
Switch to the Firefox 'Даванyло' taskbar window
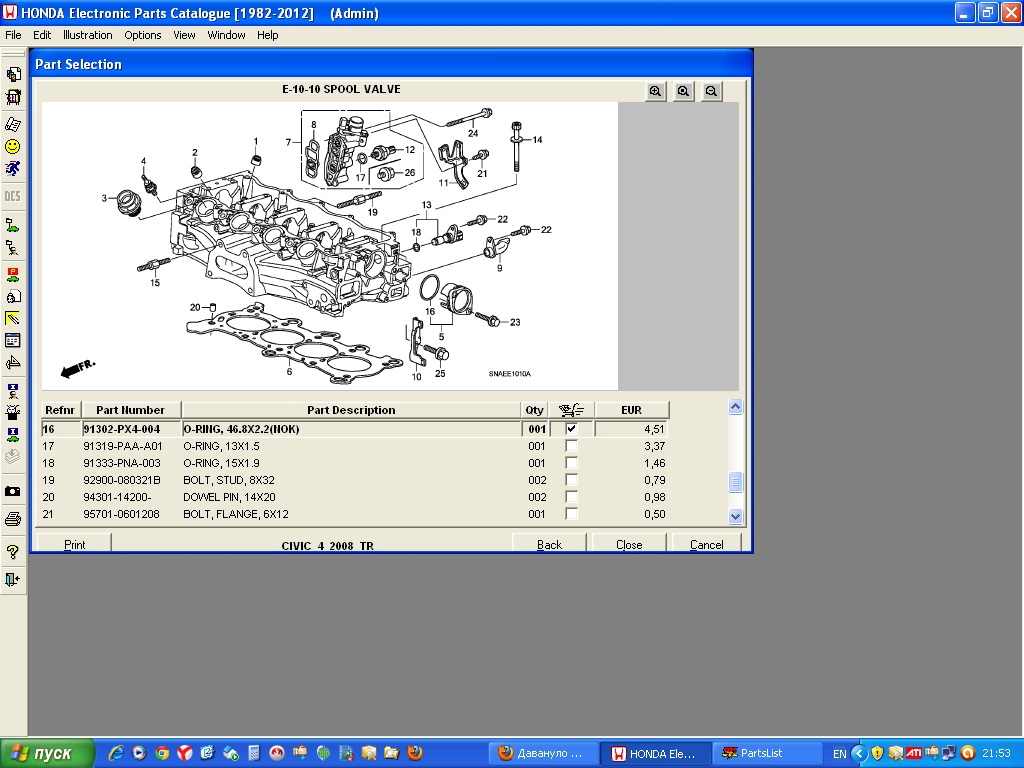[544, 753]
